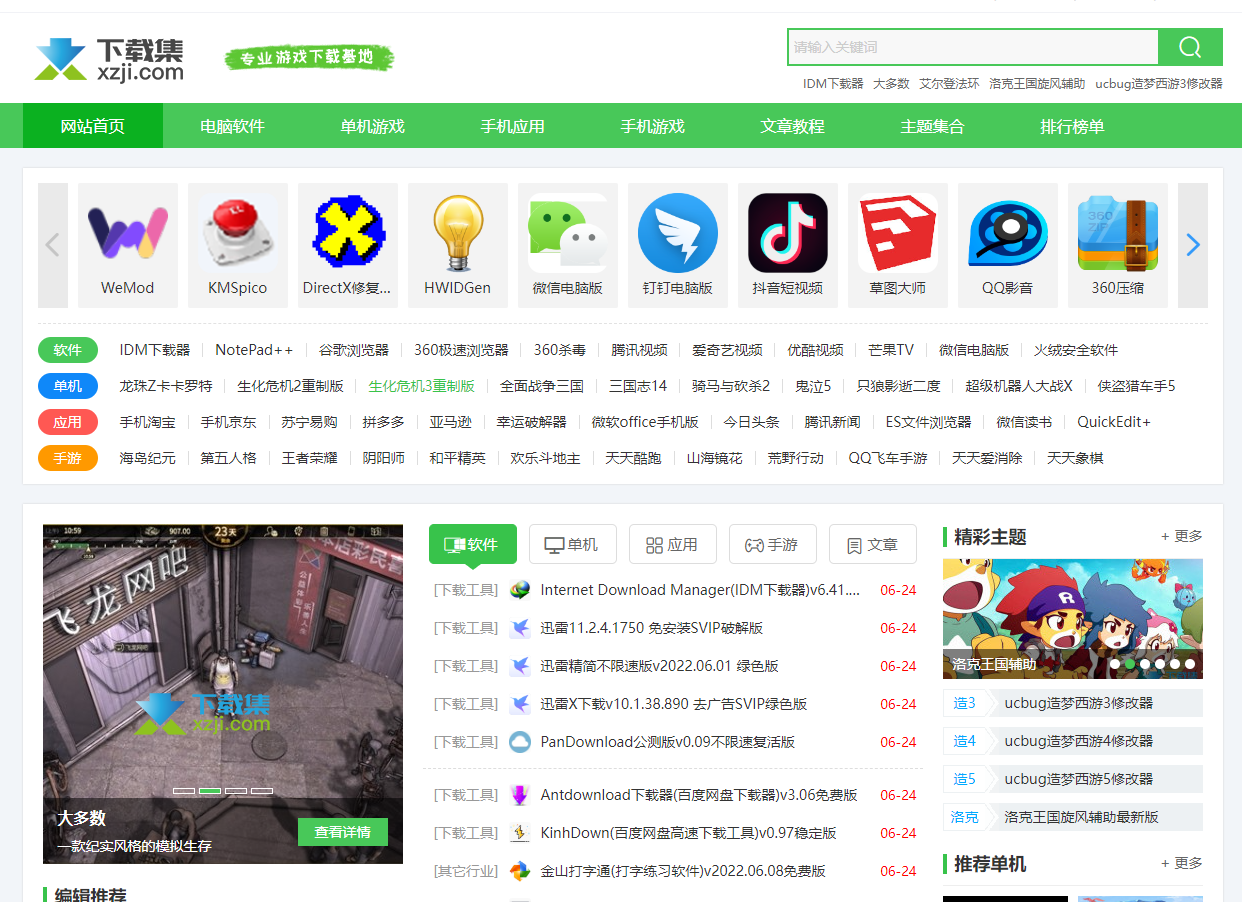Viewport: 1242px width, 902px height.
Task: Click 更多 next to 精彩主题
Action: click(1182, 537)
